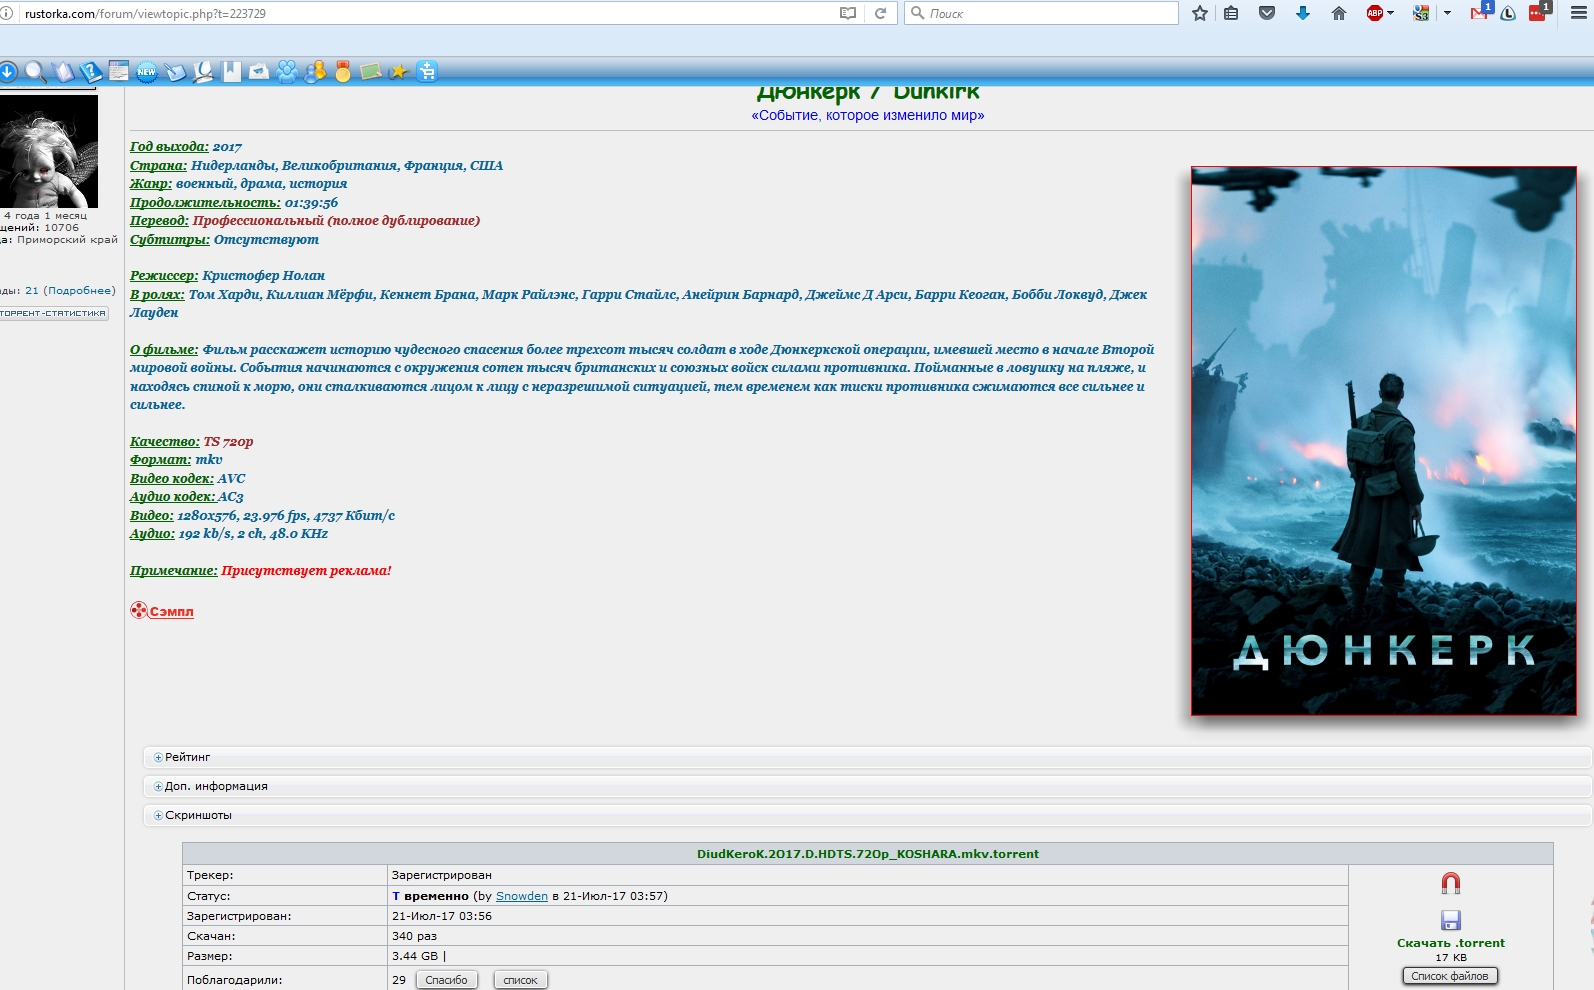Screen dimensions: 1594x990
Task: Click the torrent file name header link
Action: click(868, 854)
